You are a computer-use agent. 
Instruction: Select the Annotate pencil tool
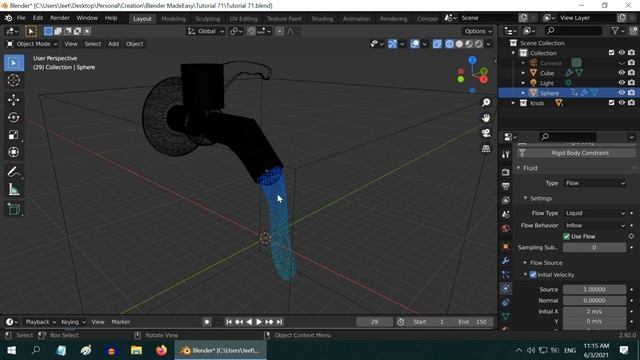(x=13, y=172)
